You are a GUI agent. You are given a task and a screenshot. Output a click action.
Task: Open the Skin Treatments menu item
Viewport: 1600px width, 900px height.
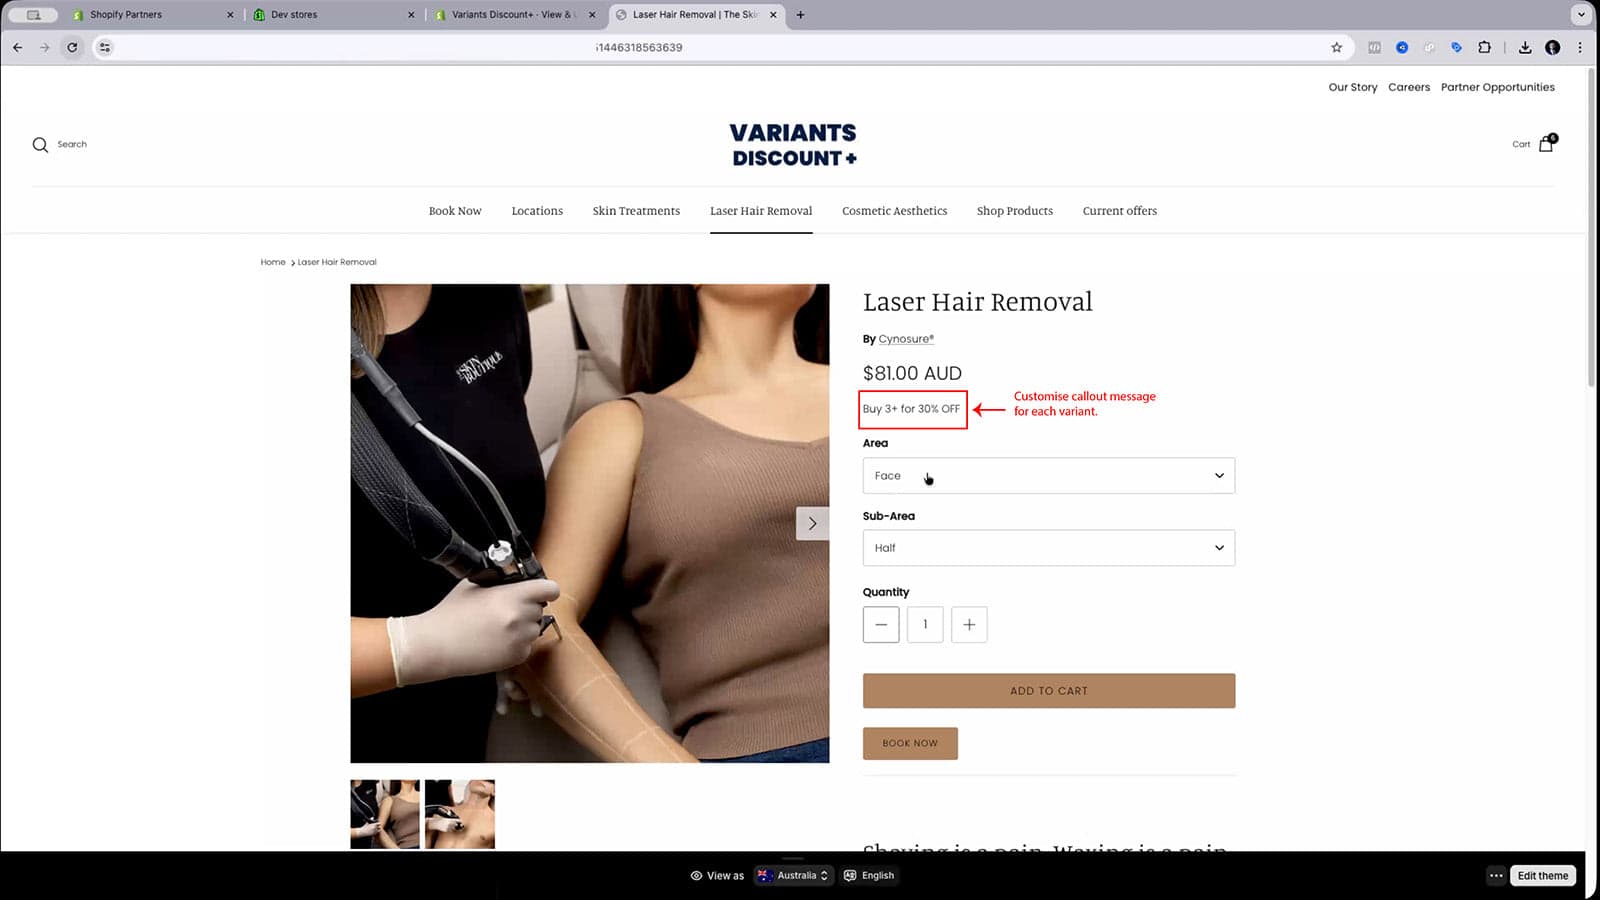click(636, 211)
